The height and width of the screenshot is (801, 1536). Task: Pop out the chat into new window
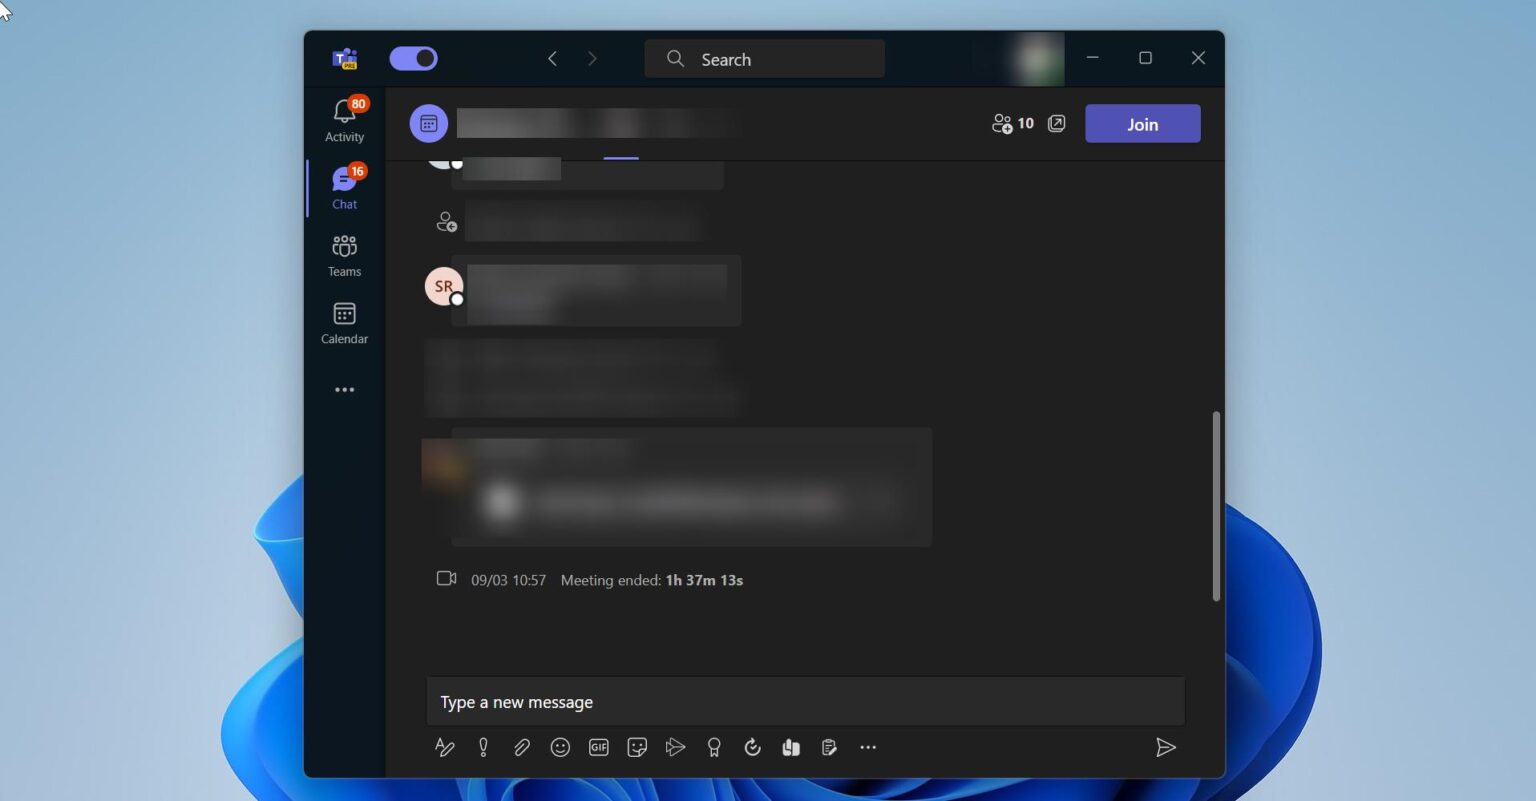(1057, 123)
